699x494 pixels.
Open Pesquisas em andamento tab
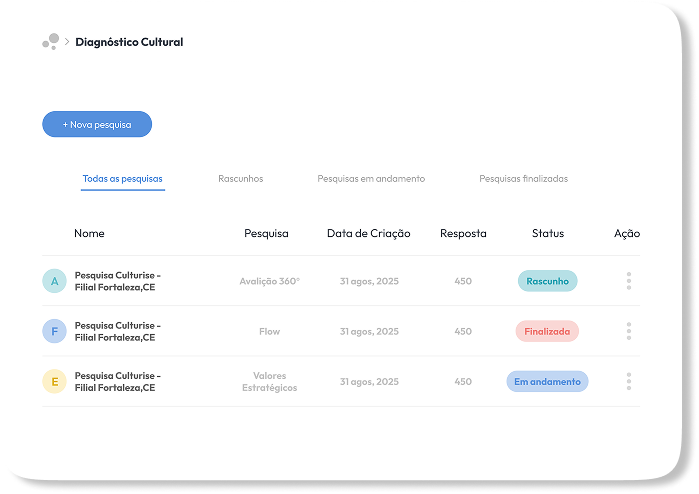coord(371,179)
